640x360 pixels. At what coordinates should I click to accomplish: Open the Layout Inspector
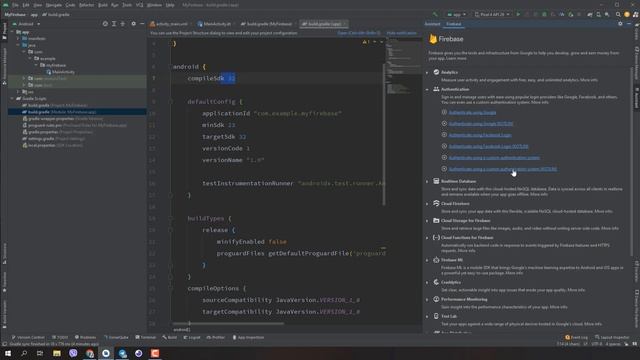pos(612,338)
